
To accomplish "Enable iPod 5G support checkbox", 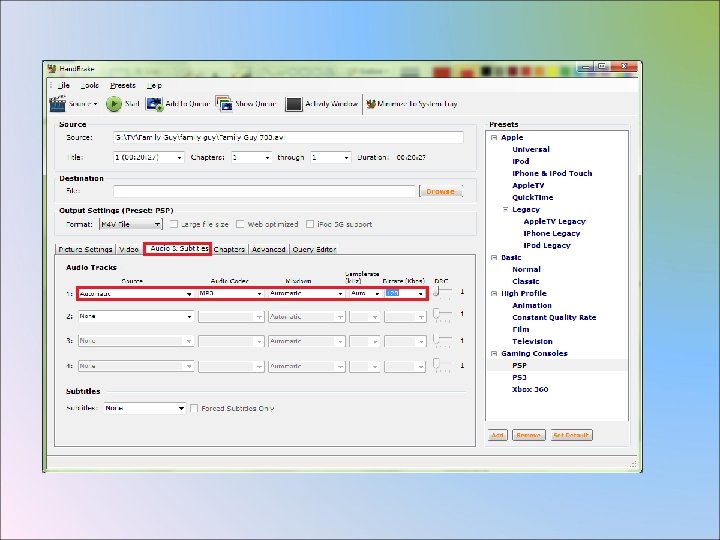I will (310, 224).
